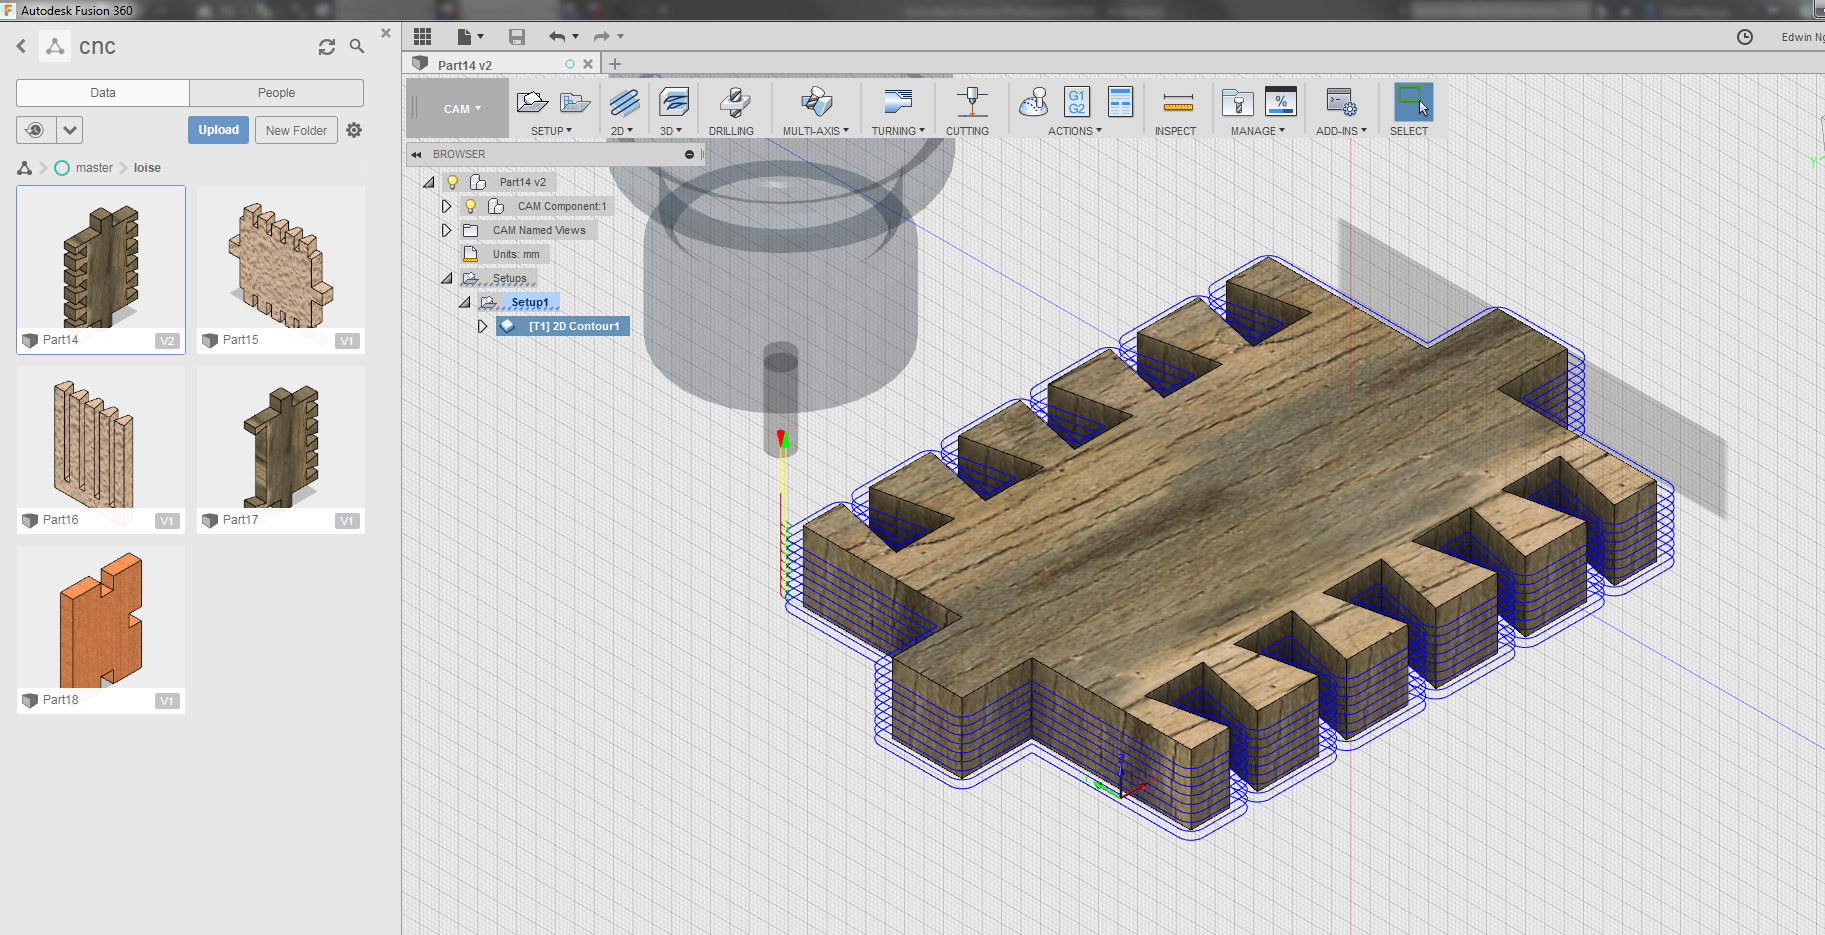The width and height of the screenshot is (1825, 935).
Task: Click the Cutting tool icon
Action: [970, 102]
